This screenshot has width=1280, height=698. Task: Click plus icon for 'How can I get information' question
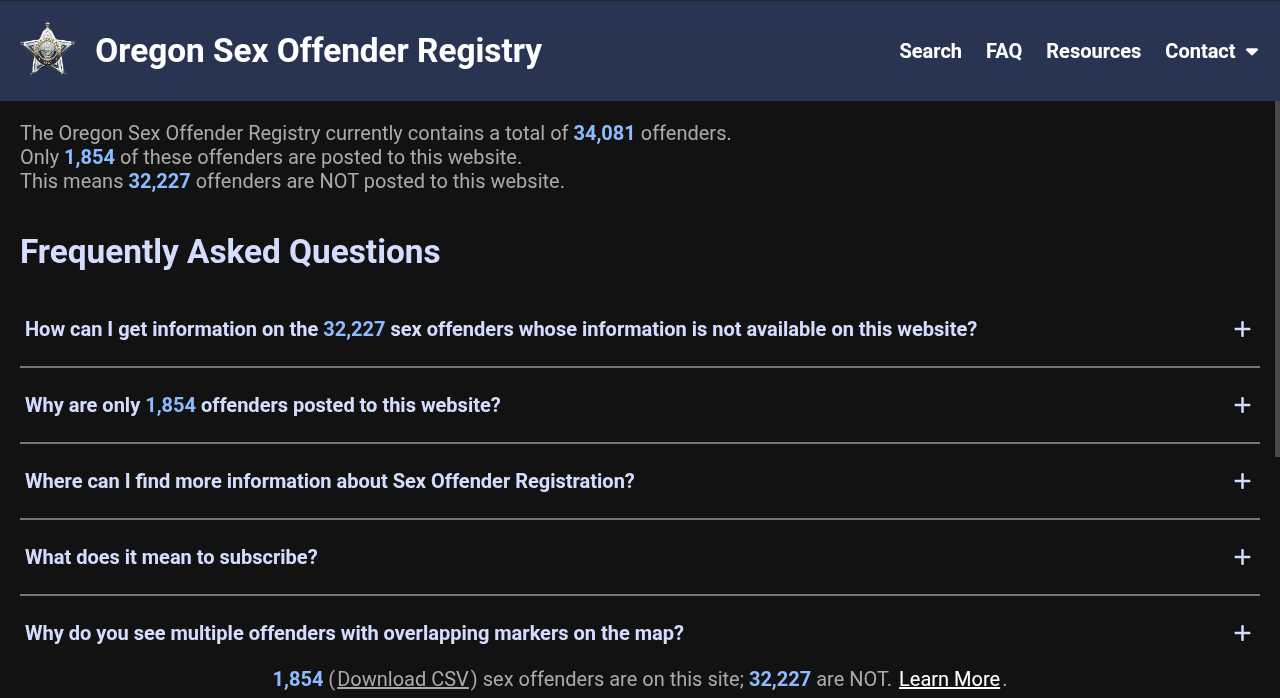(x=1242, y=329)
